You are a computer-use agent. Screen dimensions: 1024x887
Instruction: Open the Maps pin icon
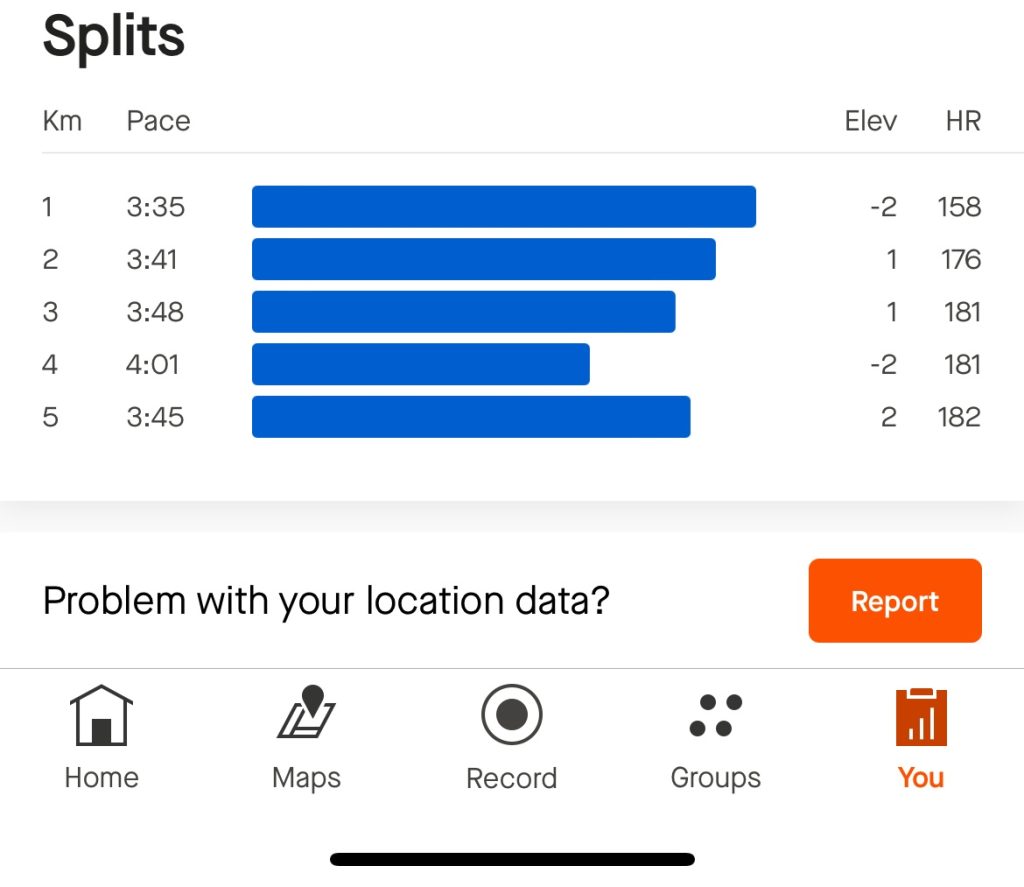pyautogui.click(x=307, y=714)
